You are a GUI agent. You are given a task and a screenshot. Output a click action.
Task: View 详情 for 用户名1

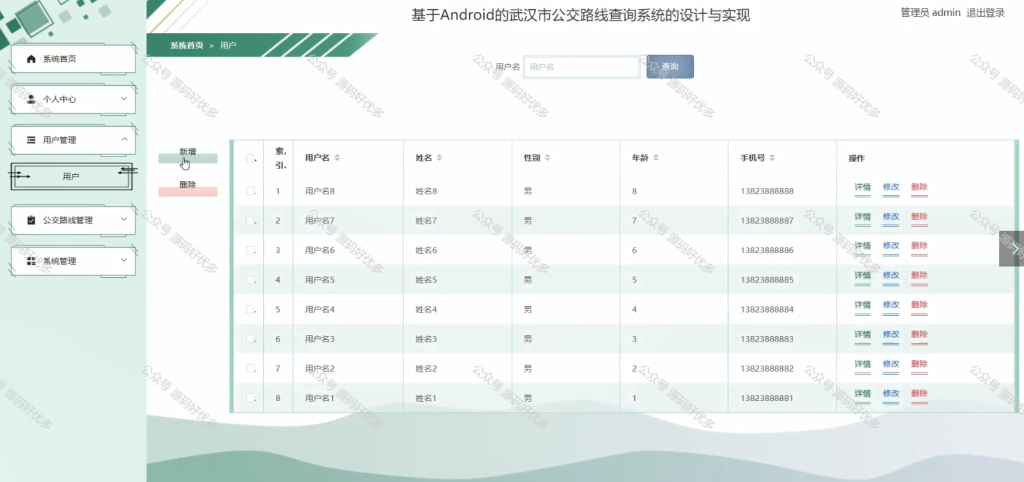(863, 394)
